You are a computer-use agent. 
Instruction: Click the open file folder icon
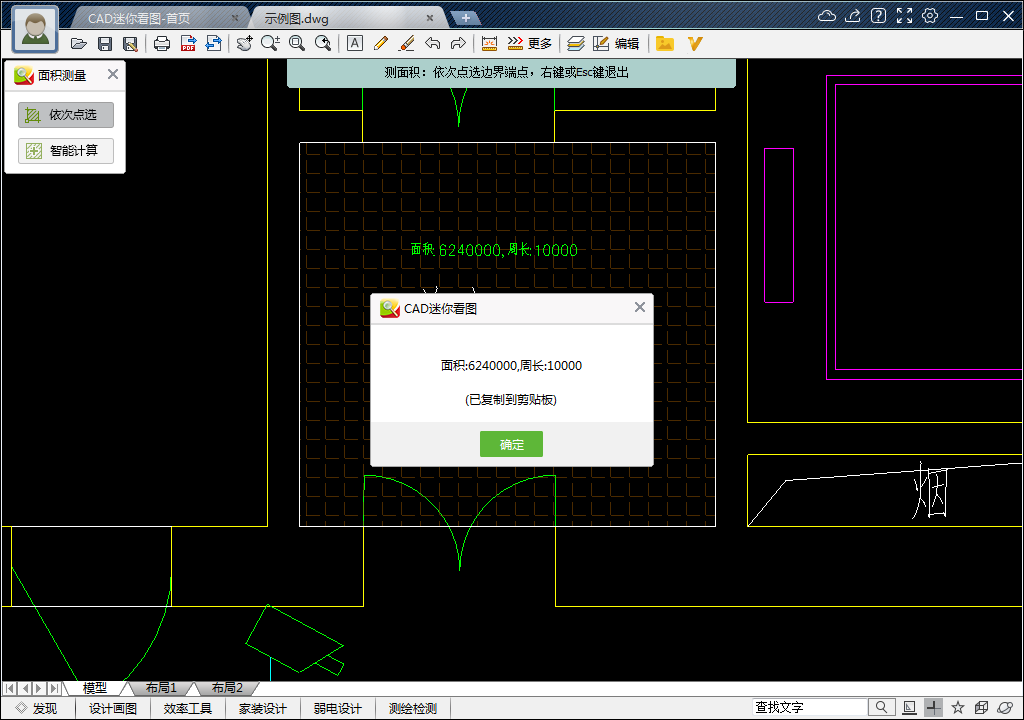78,43
